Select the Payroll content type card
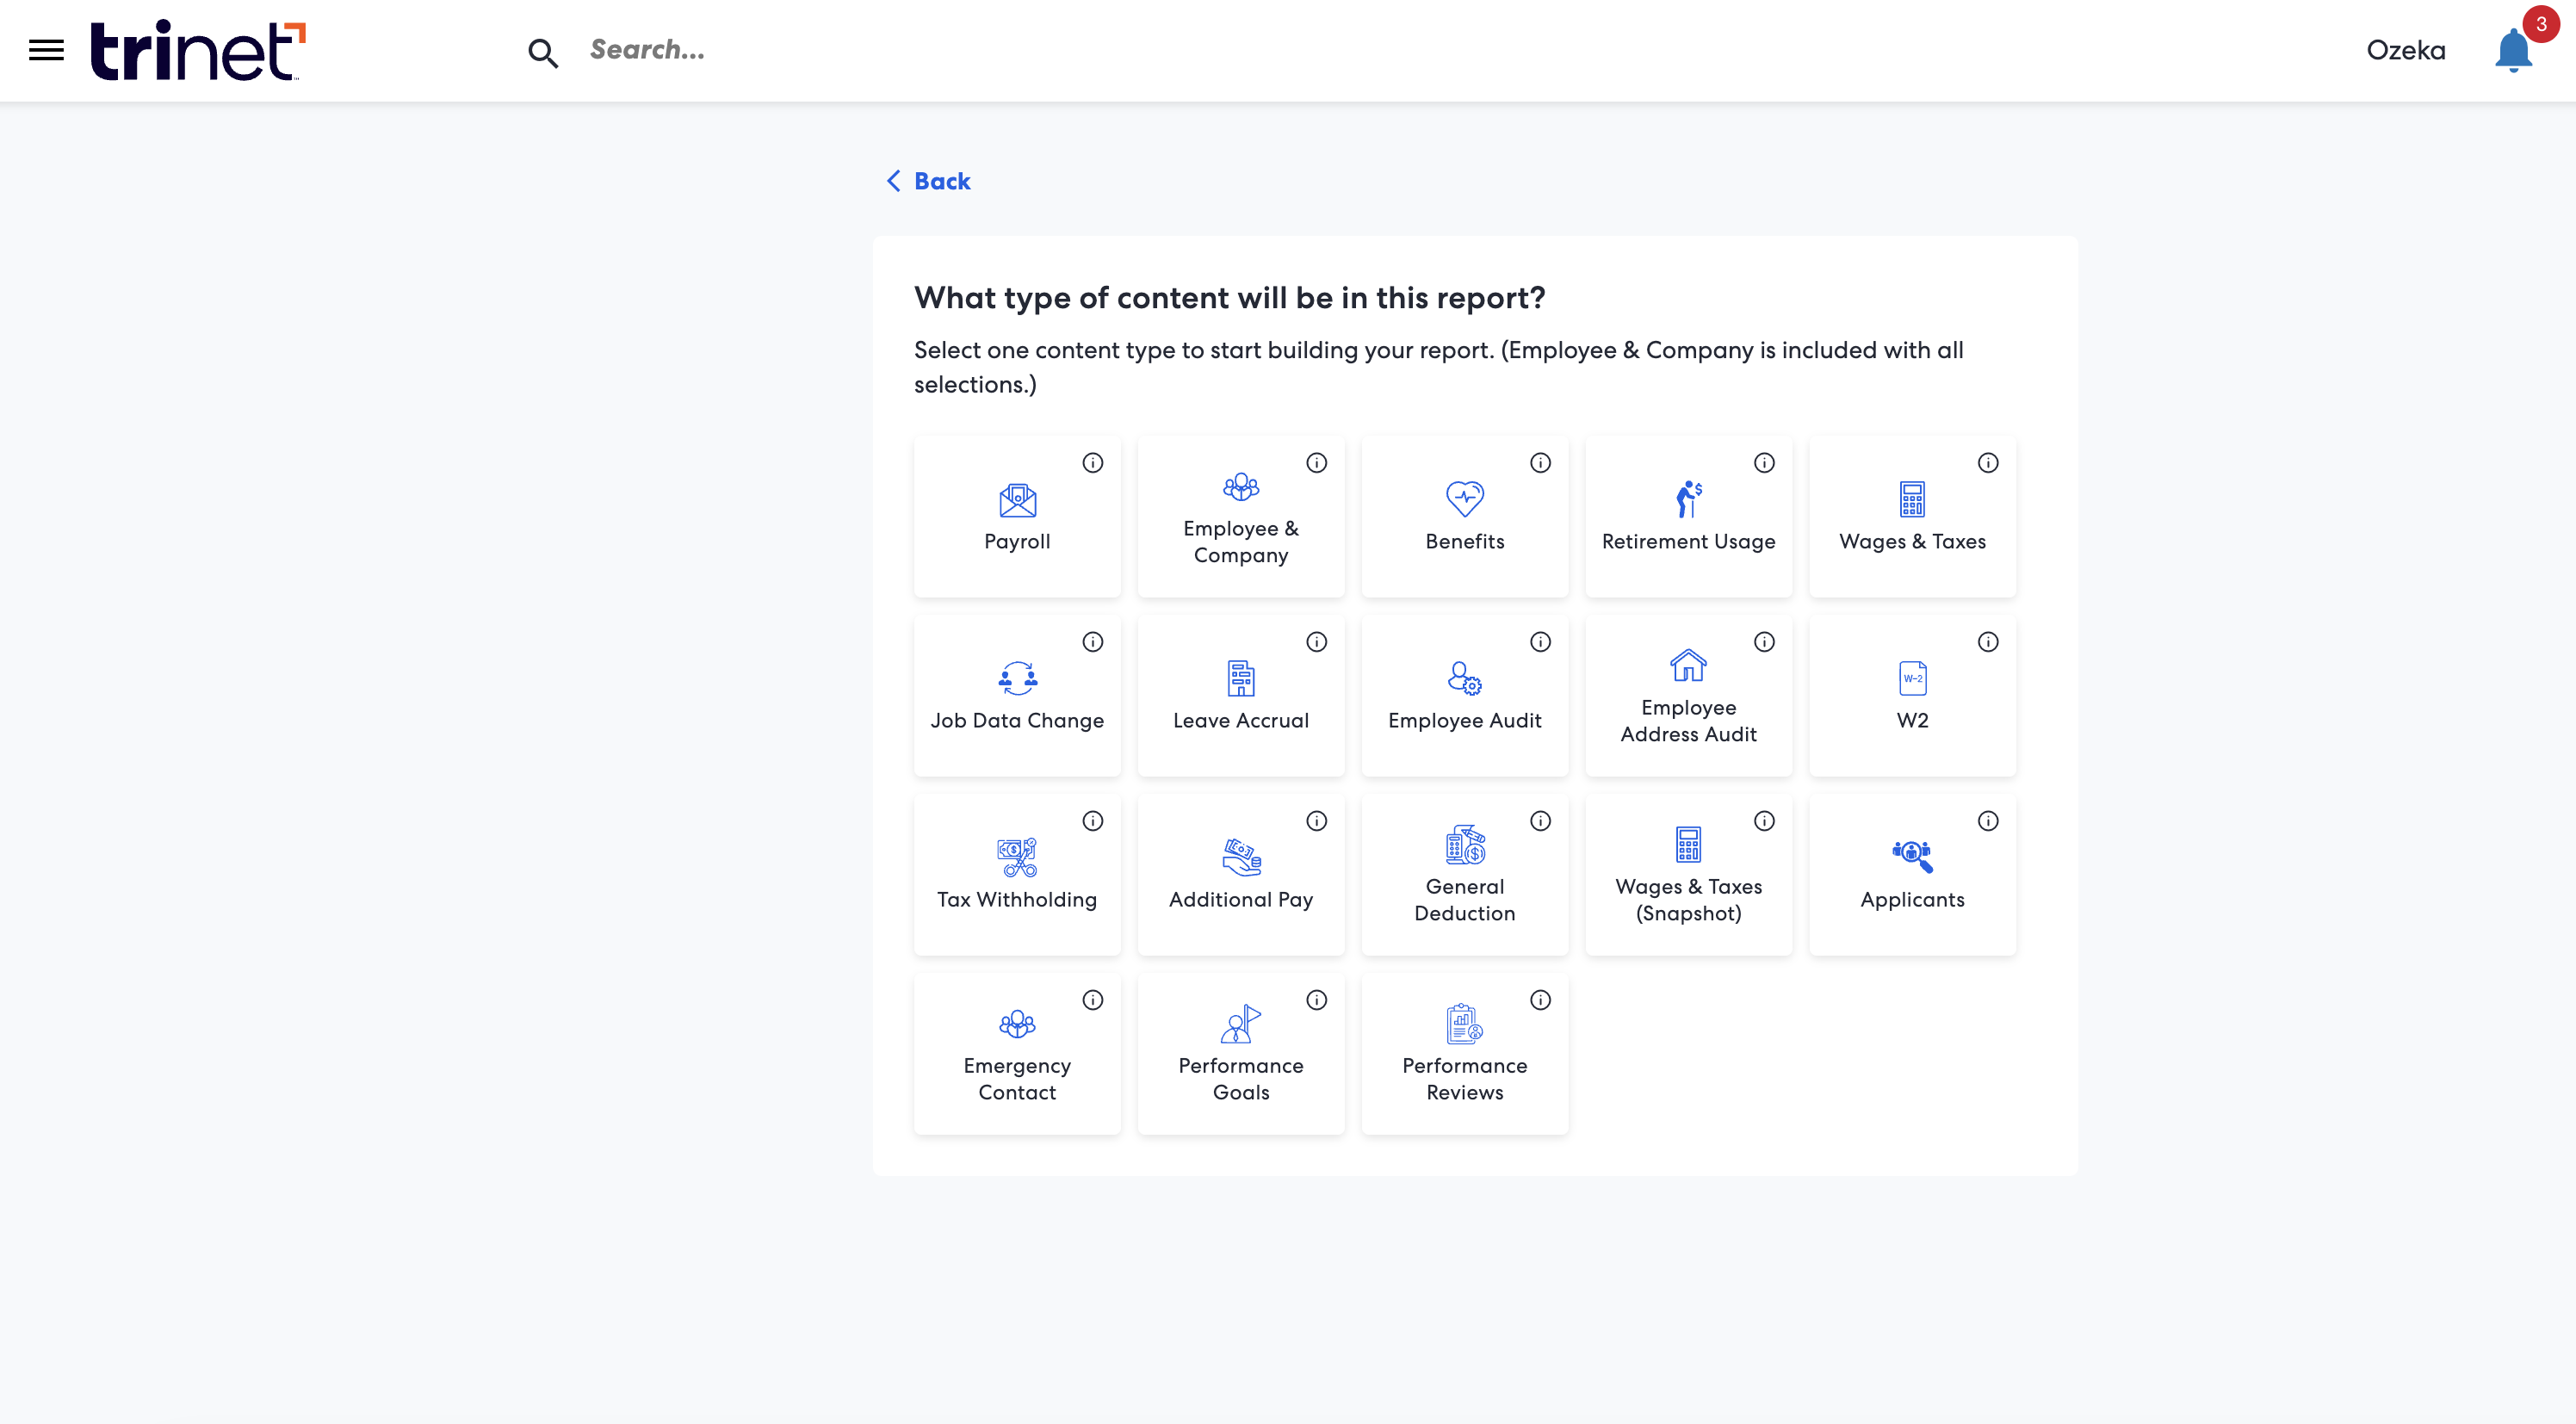The height and width of the screenshot is (1424, 2576). pyautogui.click(x=1017, y=517)
